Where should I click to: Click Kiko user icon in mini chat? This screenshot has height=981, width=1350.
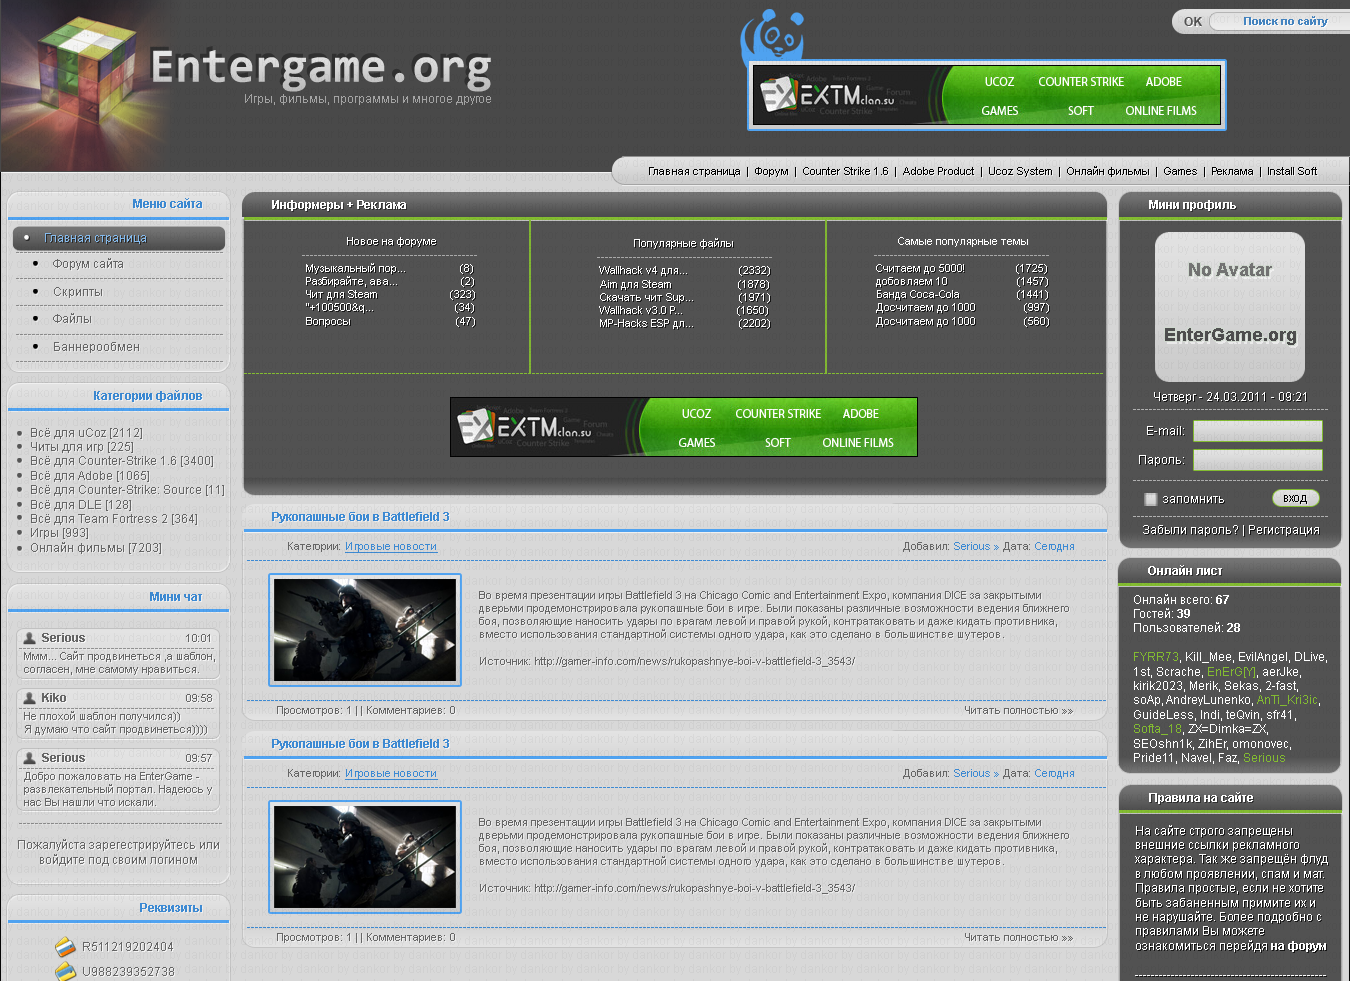[29, 698]
